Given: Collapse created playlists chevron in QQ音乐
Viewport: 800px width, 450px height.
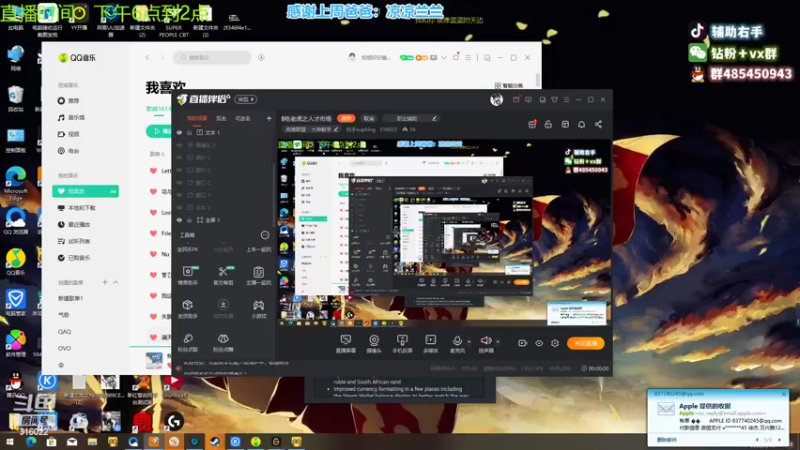Looking at the screenshot, I should coord(116,282).
